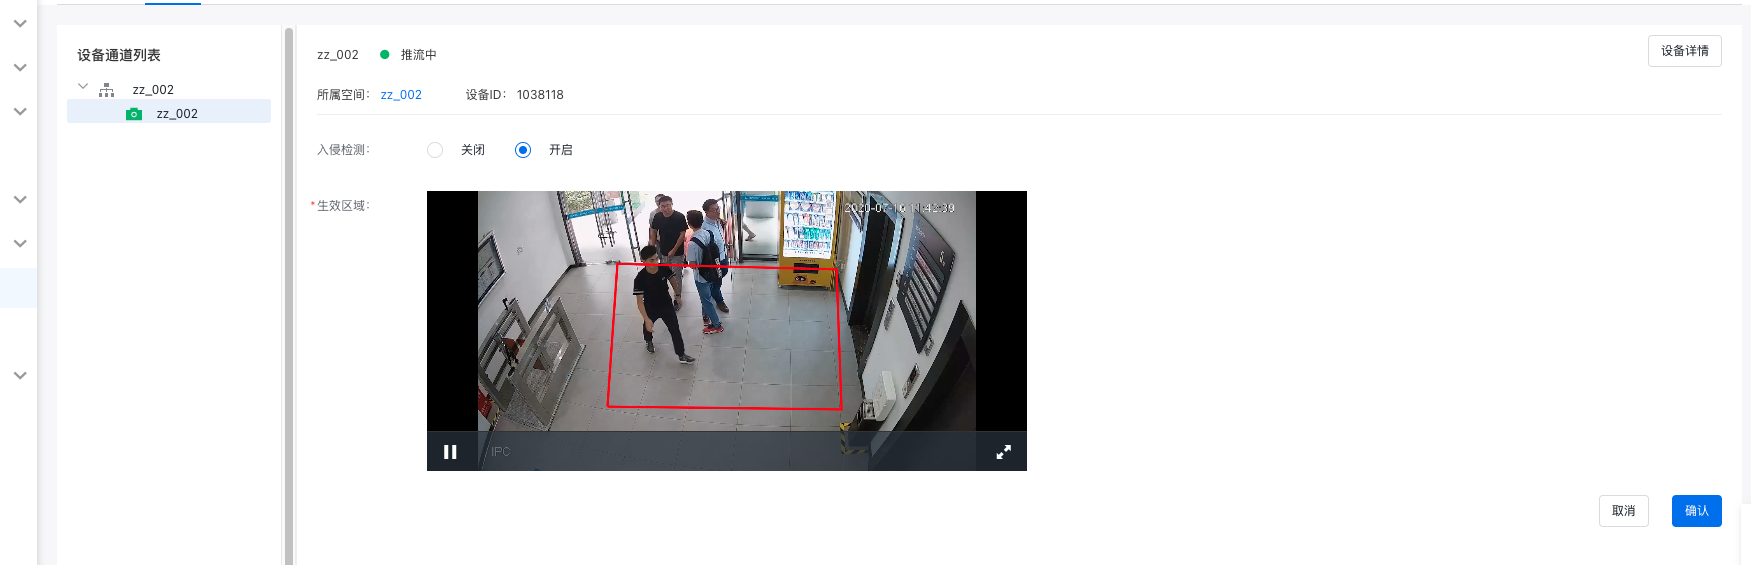This screenshot has height=565, width=1751.
Task: Click the network group icon beside zz_002
Action: (107, 90)
